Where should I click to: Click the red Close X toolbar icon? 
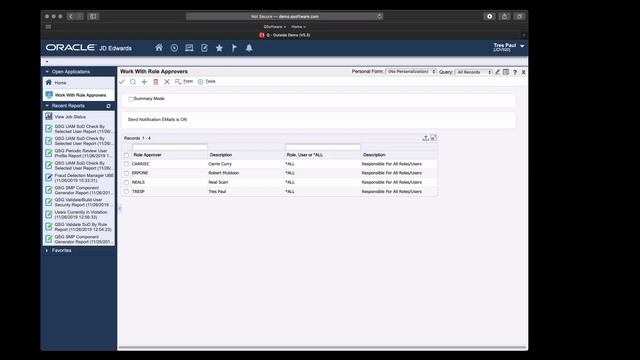(167, 82)
